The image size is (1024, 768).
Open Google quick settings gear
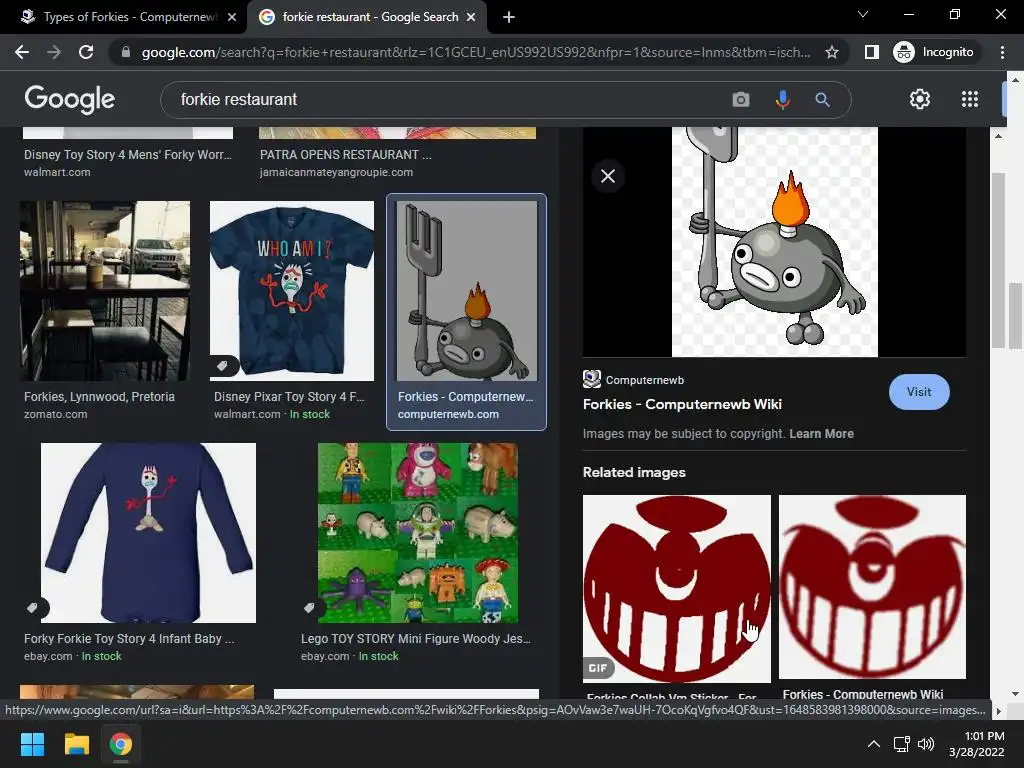pos(920,99)
